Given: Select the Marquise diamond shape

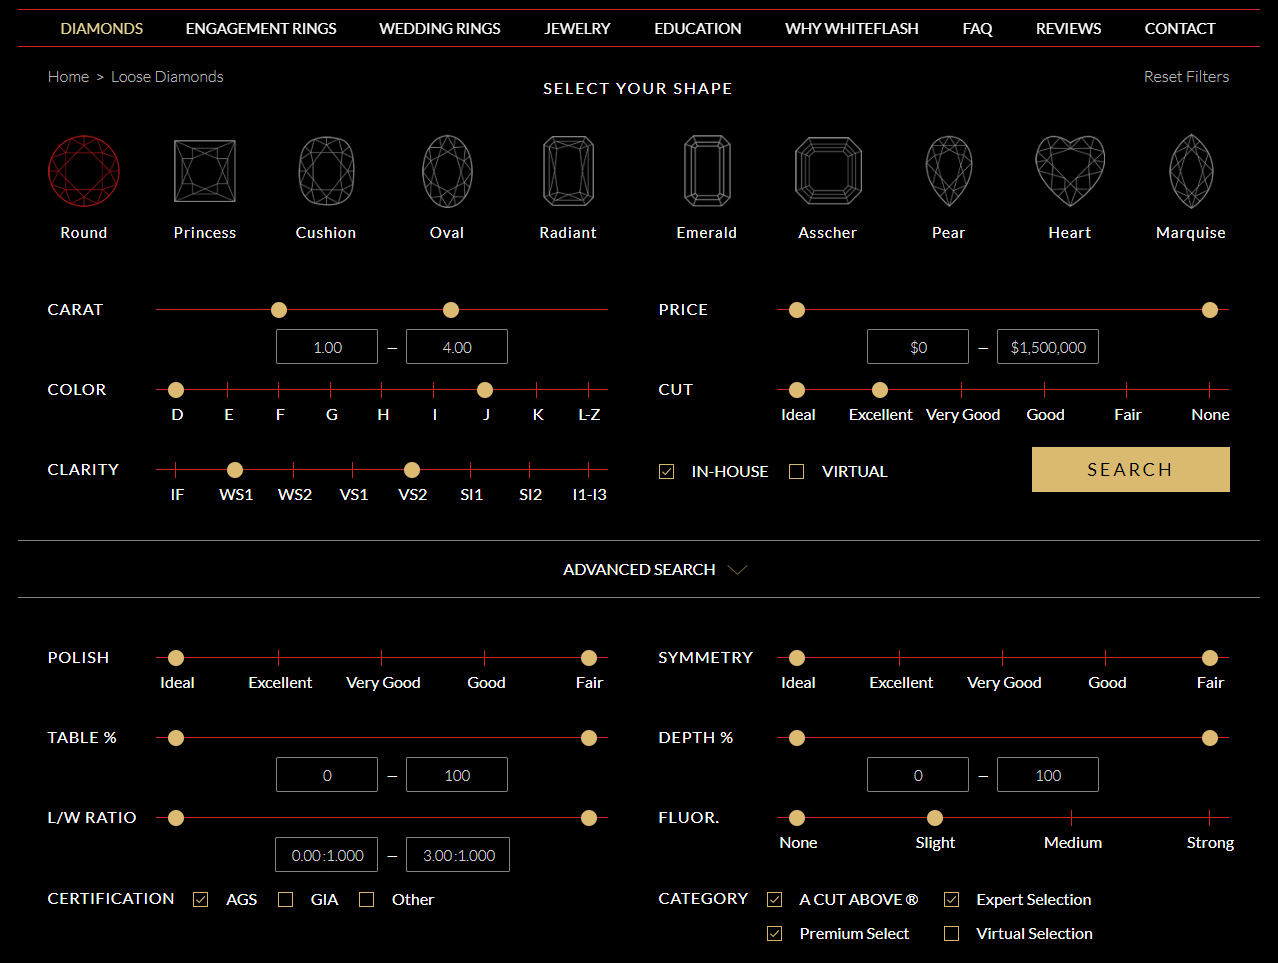Looking at the screenshot, I should click(1190, 171).
